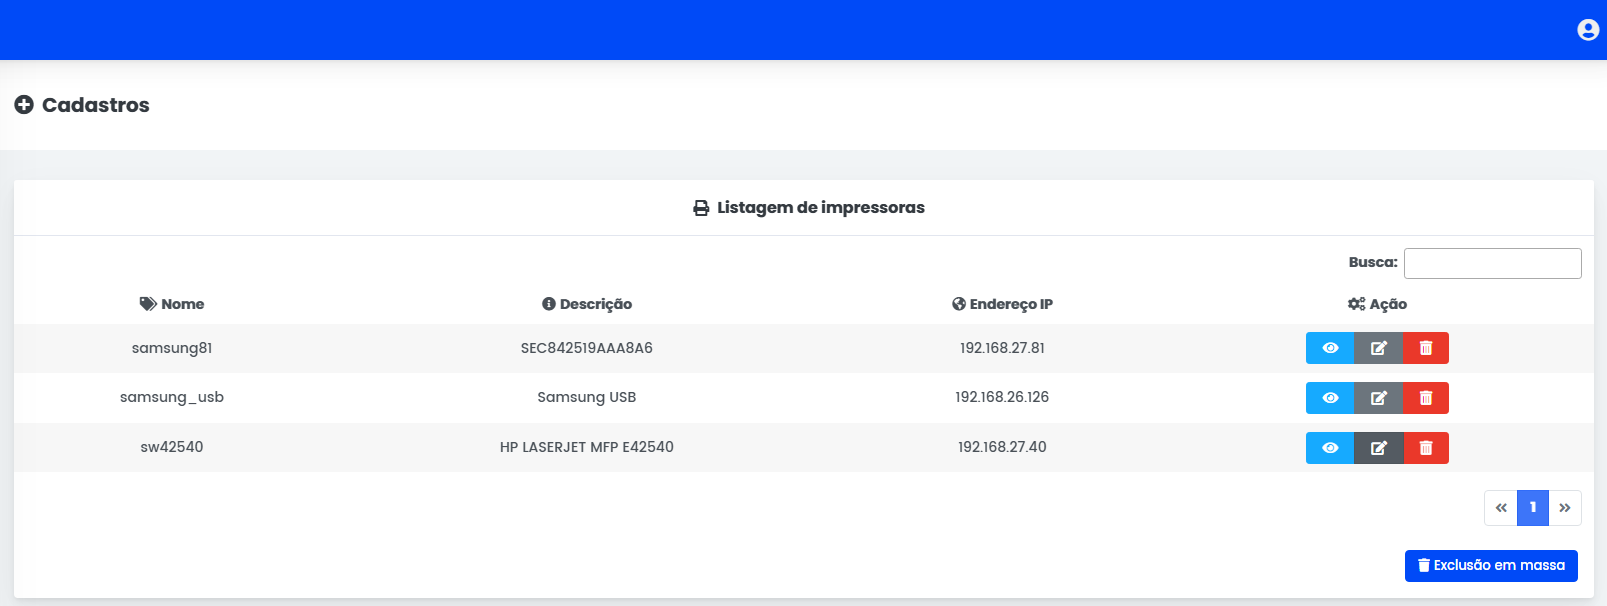
Task: Go to next page of results
Action: 1565,508
